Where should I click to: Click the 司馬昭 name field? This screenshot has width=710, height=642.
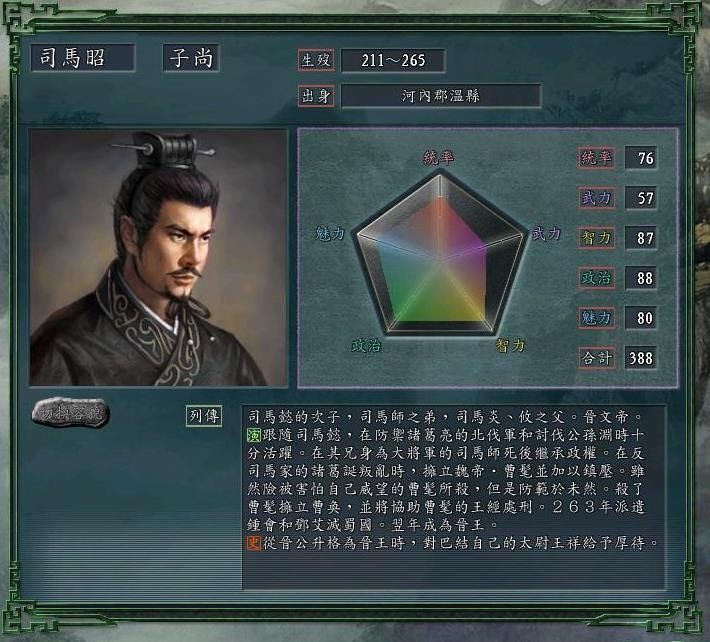83,58
